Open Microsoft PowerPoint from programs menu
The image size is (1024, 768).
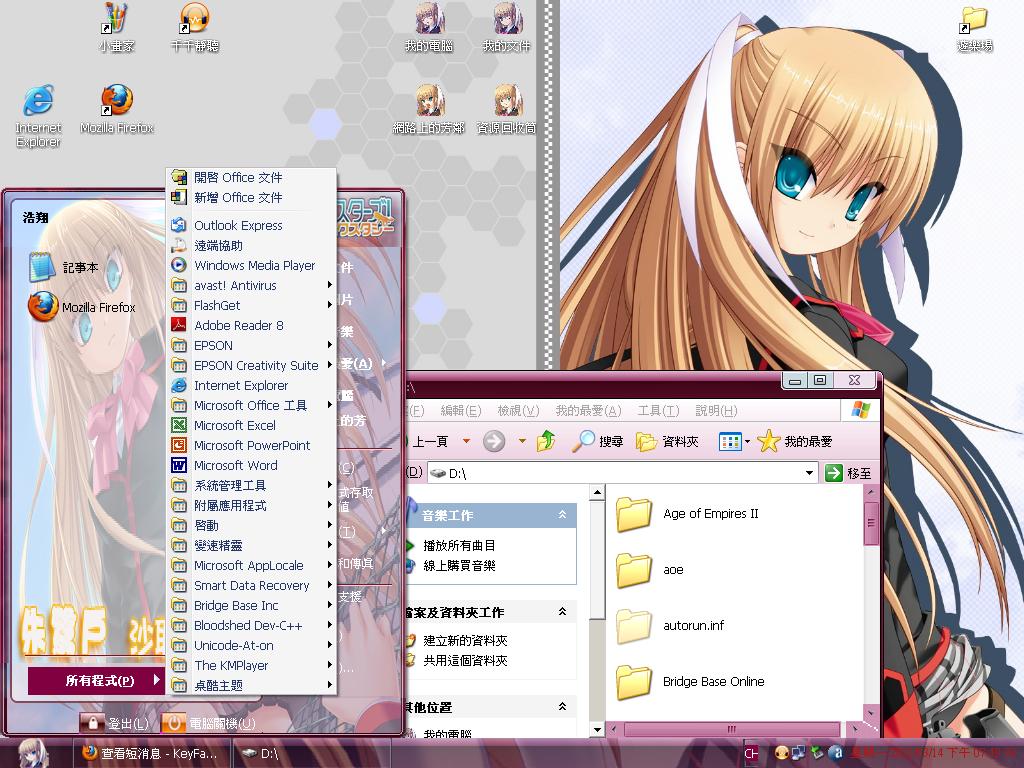click(x=251, y=445)
